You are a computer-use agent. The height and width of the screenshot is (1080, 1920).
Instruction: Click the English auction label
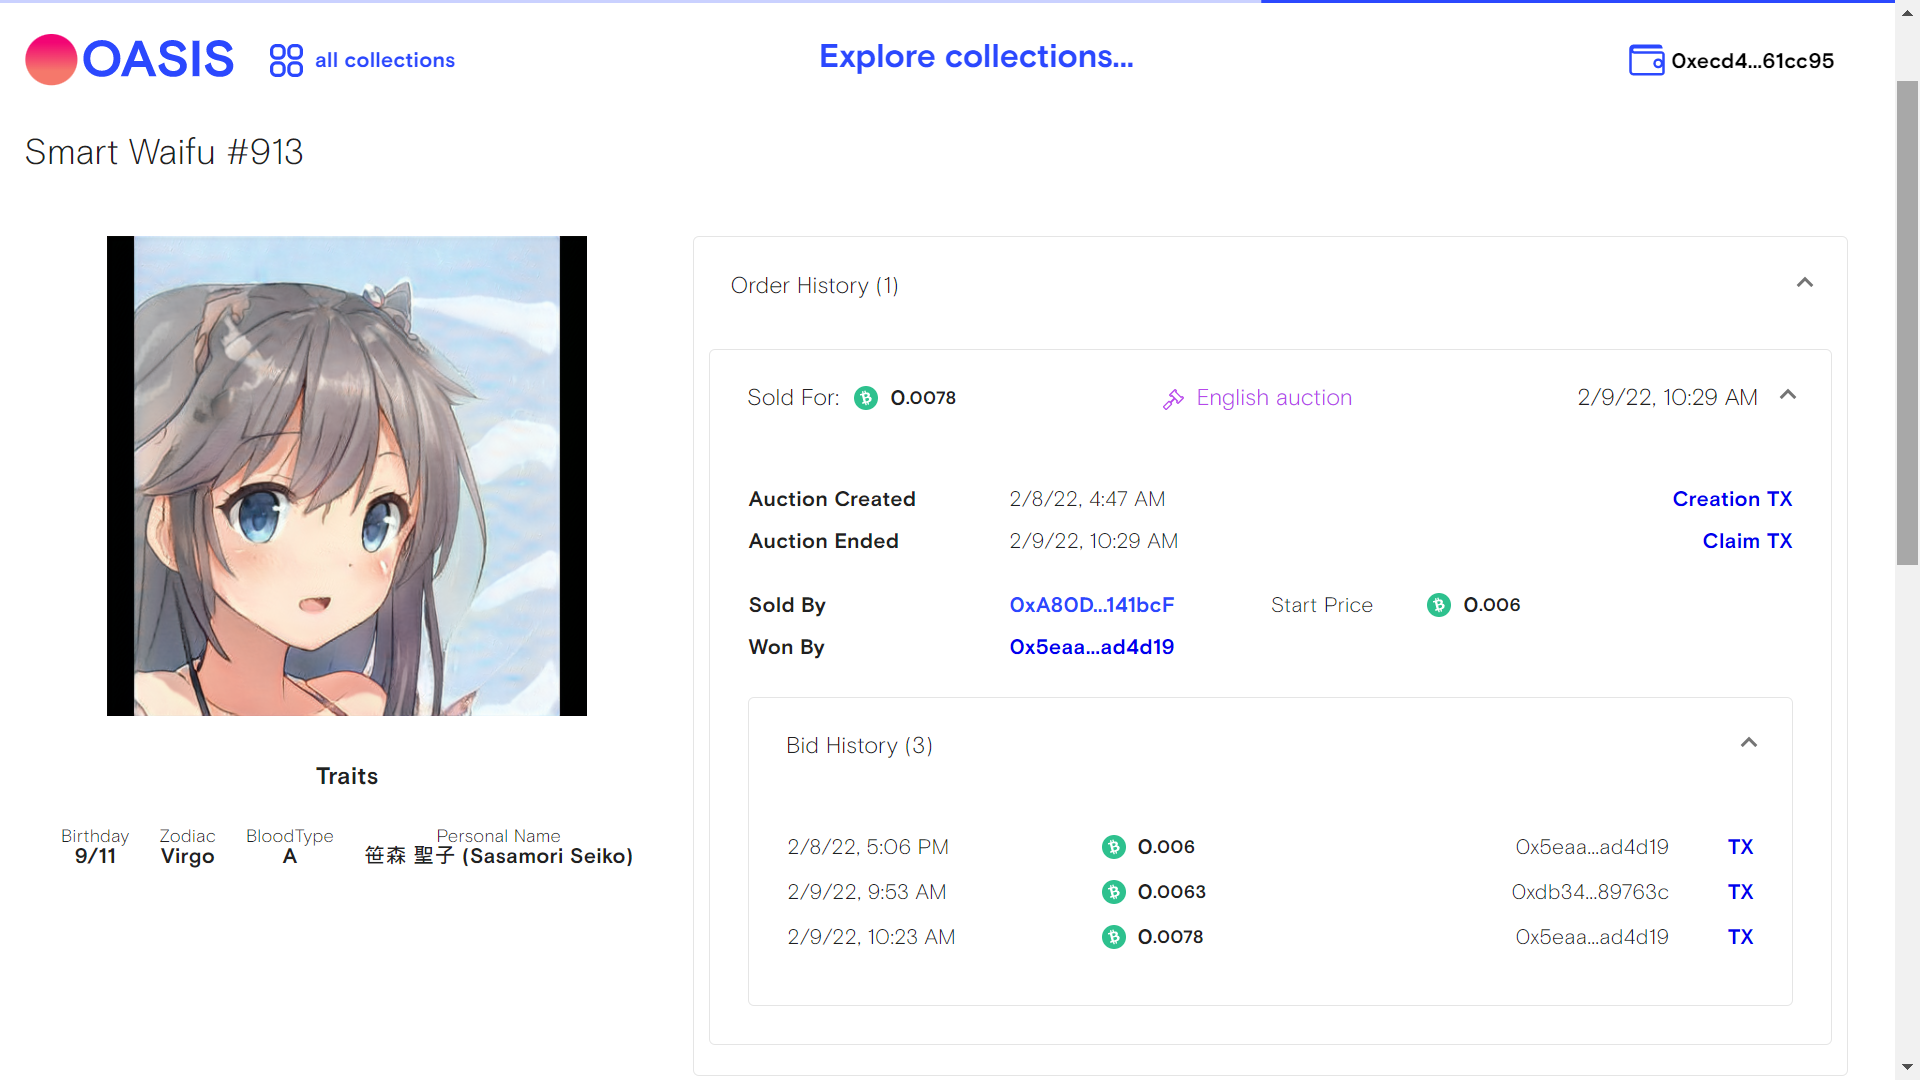tap(1274, 398)
